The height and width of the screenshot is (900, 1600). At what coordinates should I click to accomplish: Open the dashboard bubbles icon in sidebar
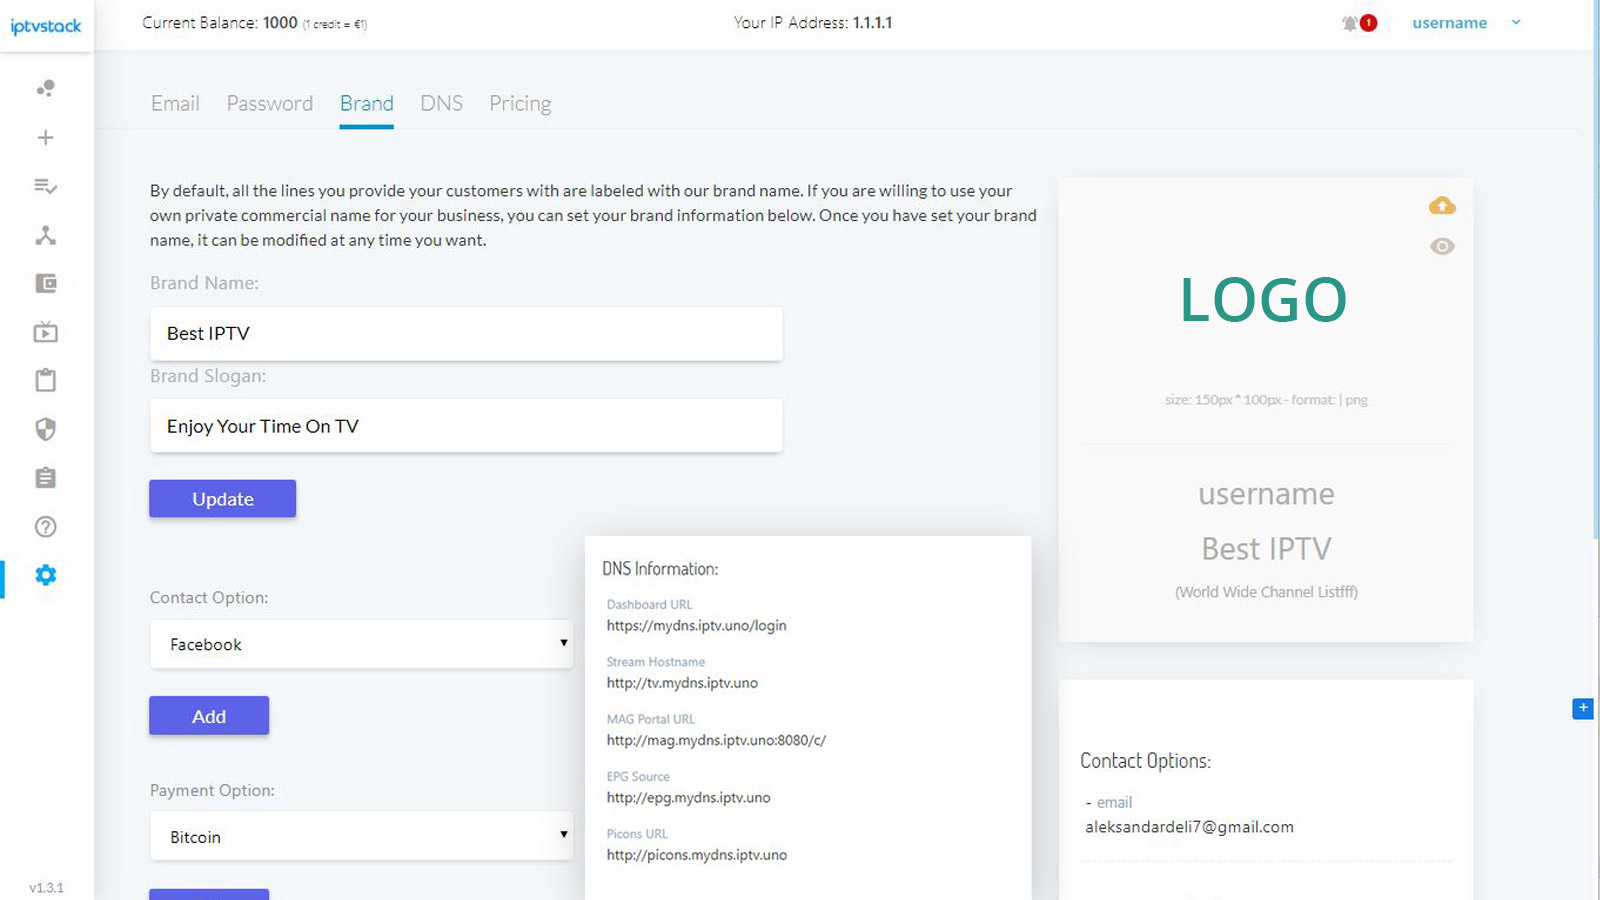click(x=45, y=88)
